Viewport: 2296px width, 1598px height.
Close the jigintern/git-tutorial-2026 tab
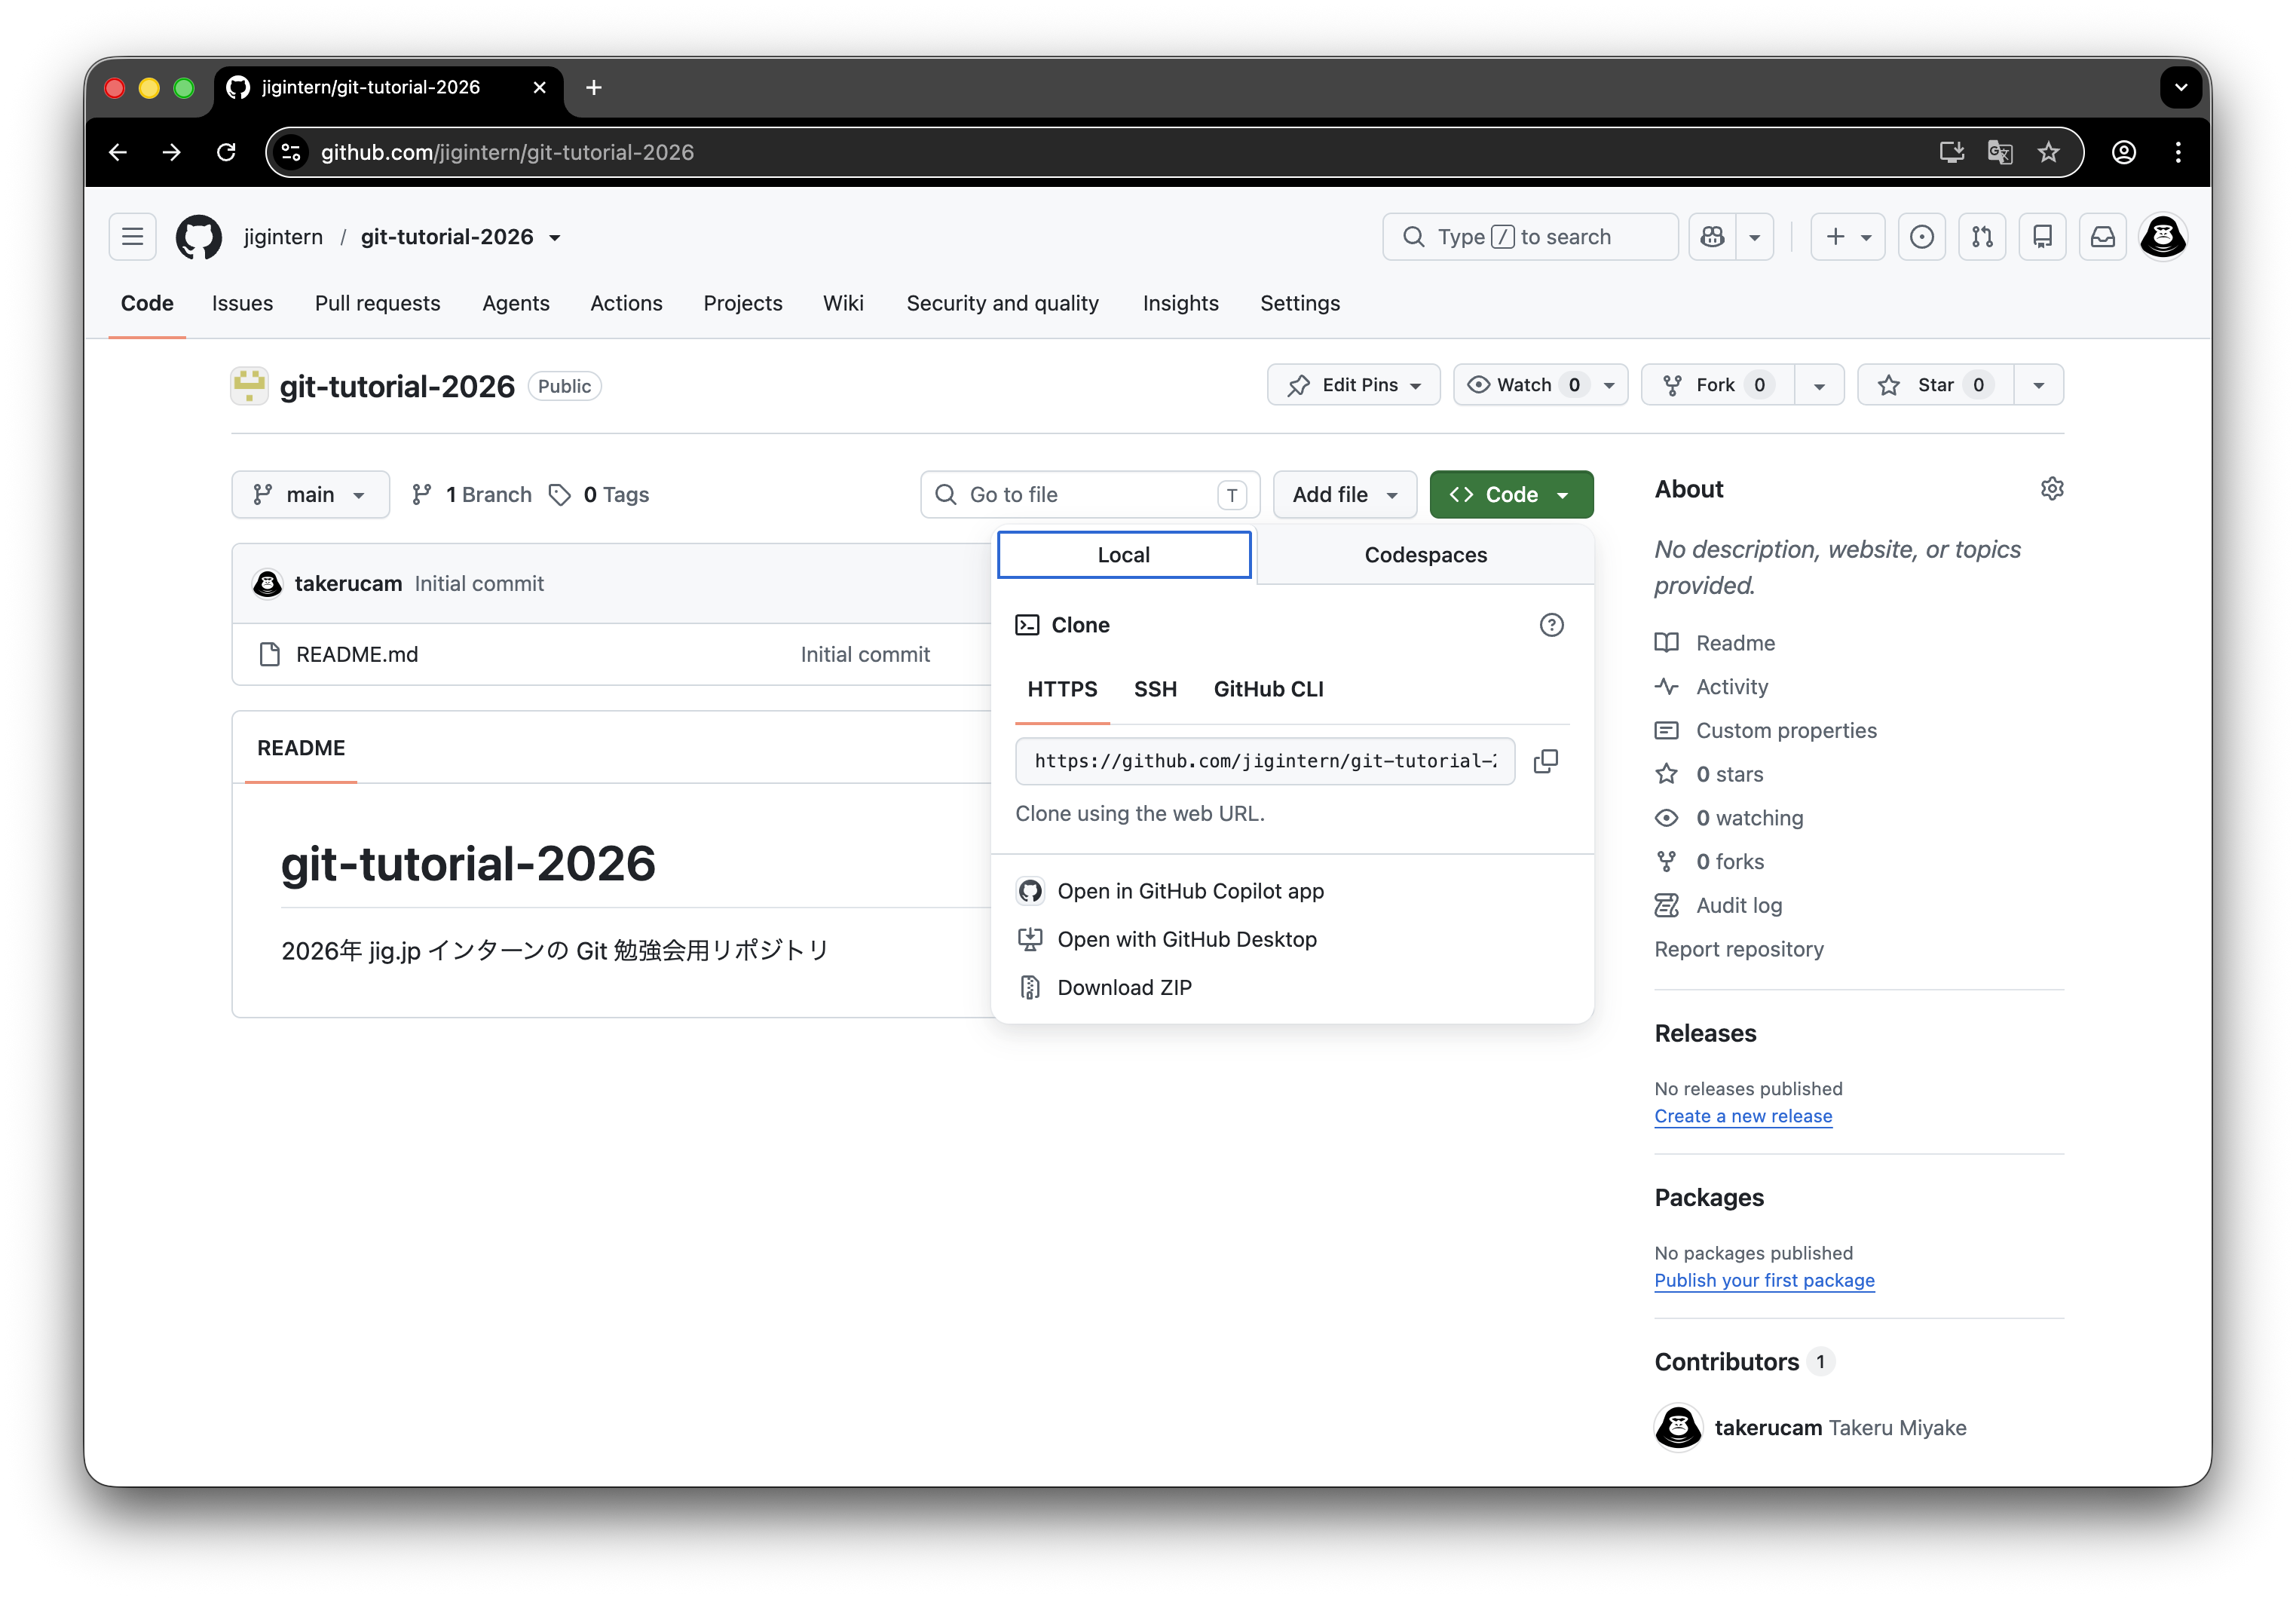click(540, 88)
